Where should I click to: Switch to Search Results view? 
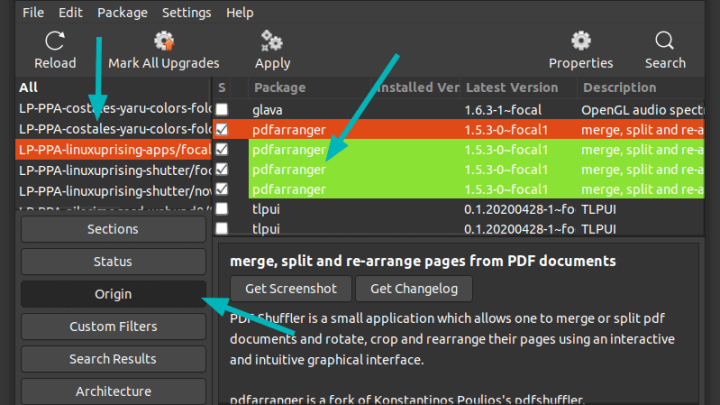[x=113, y=359]
